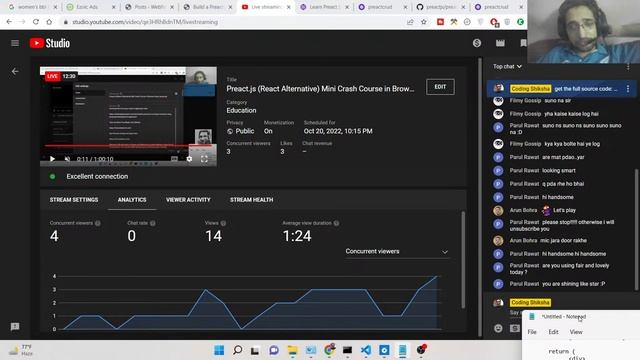Switch to the Stream Settings tab

click(74, 200)
